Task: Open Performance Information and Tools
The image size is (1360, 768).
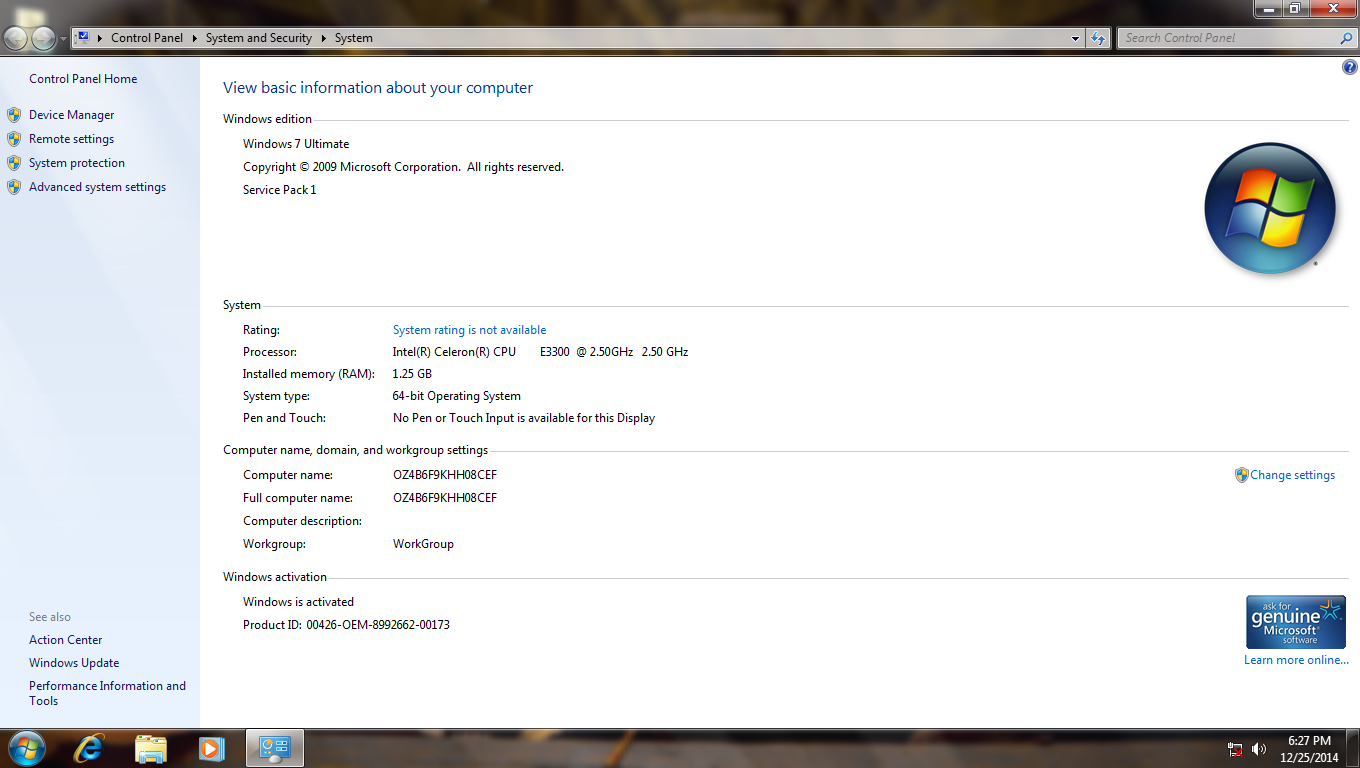Action: click(107, 693)
